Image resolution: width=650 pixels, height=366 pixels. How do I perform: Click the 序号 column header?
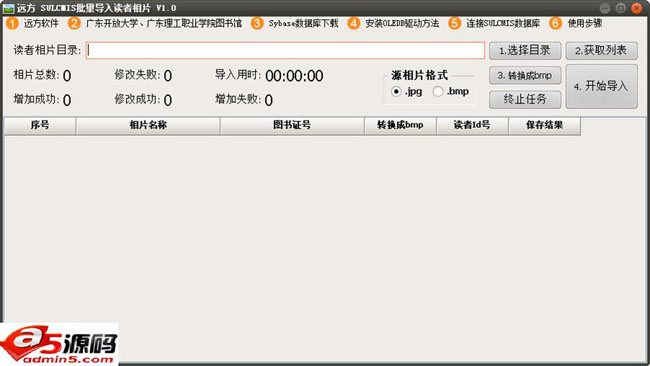point(40,126)
